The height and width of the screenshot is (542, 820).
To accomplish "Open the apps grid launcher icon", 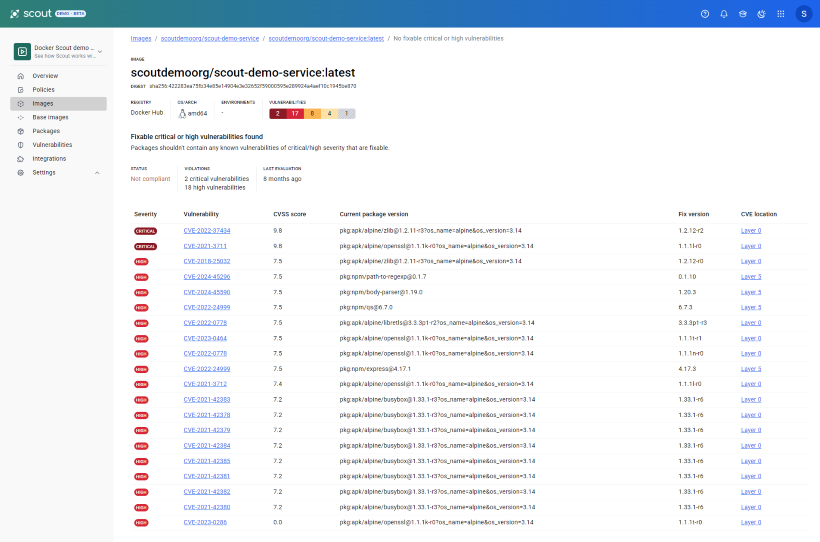I will click(780, 14).
